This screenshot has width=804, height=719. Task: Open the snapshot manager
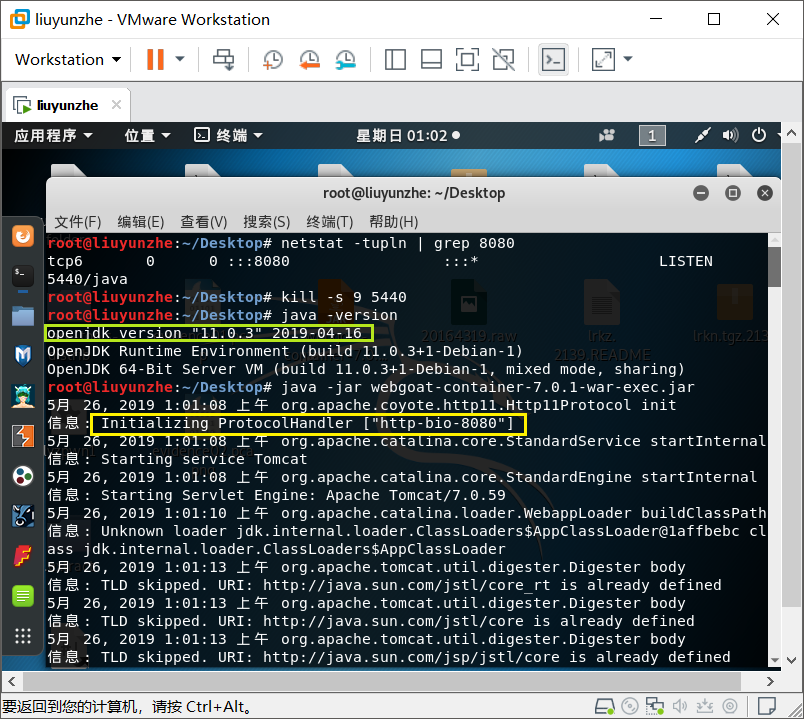tap(346, 59)
